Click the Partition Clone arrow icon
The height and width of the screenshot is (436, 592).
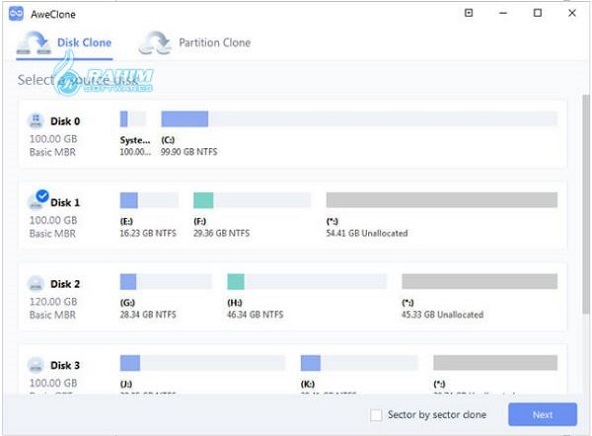tap(154, 43)
